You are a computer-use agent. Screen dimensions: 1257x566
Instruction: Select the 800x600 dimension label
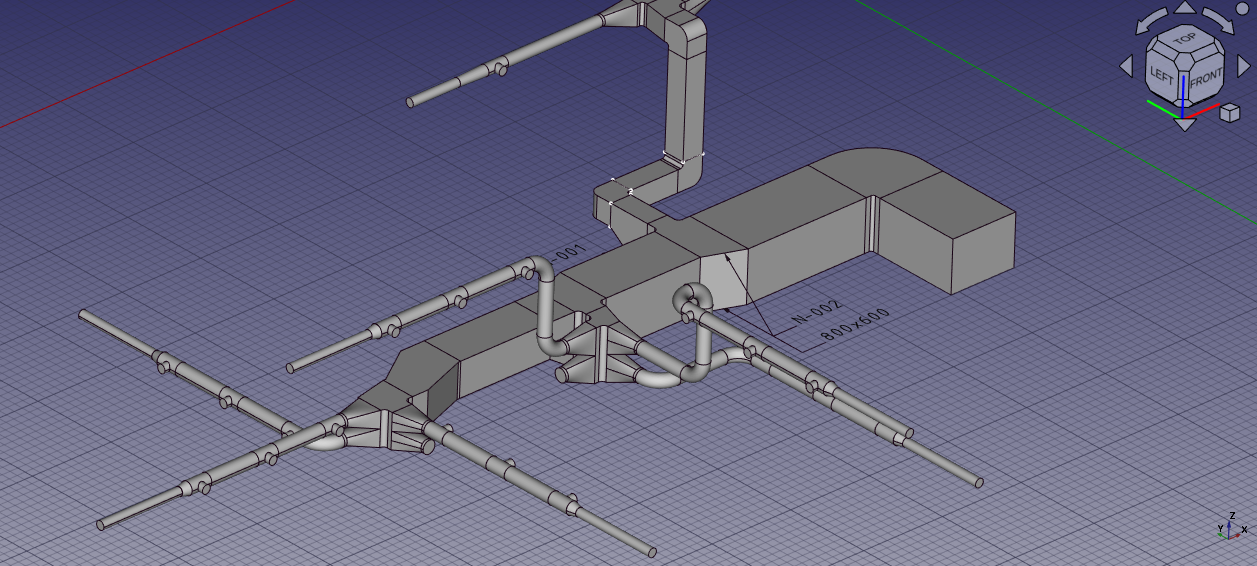point(853,326)
